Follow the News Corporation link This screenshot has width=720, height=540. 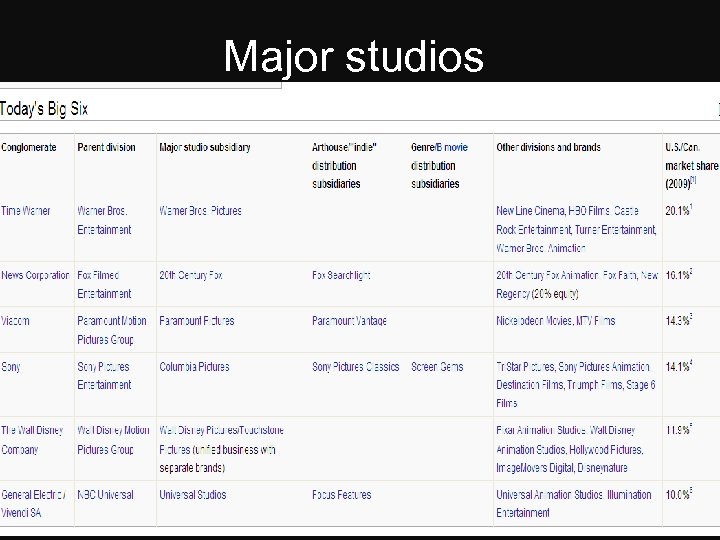coord(35,275)
